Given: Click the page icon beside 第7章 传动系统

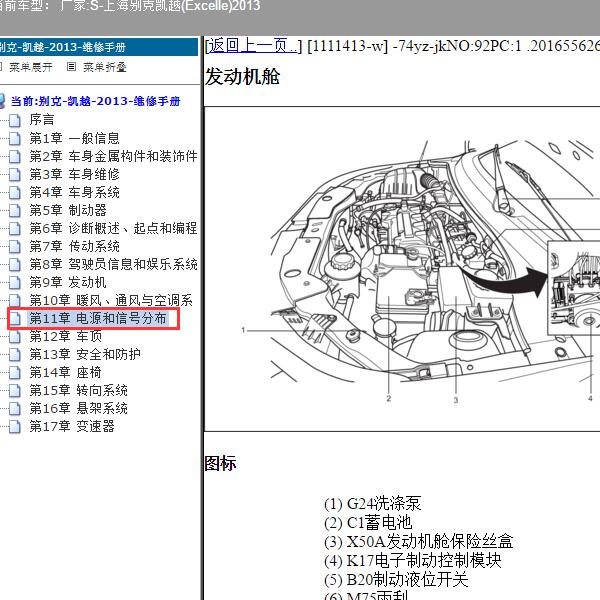Looking at the screenshot, I should pos(15,246).
